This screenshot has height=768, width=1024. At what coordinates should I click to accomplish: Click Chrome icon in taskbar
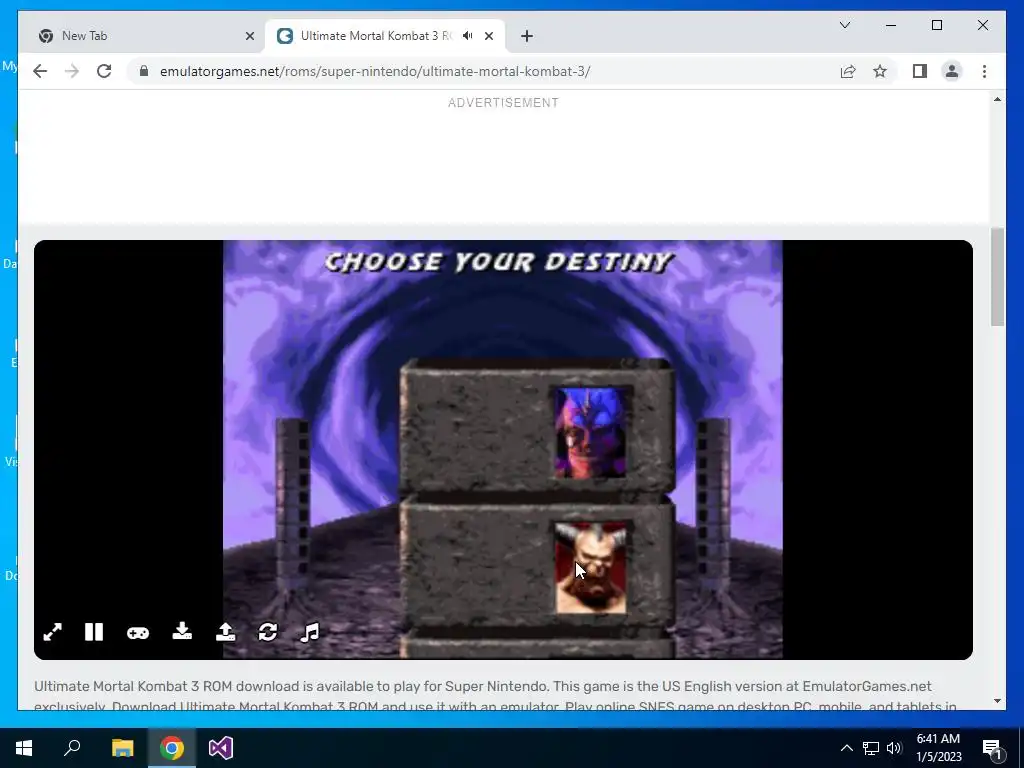point(172,748)
